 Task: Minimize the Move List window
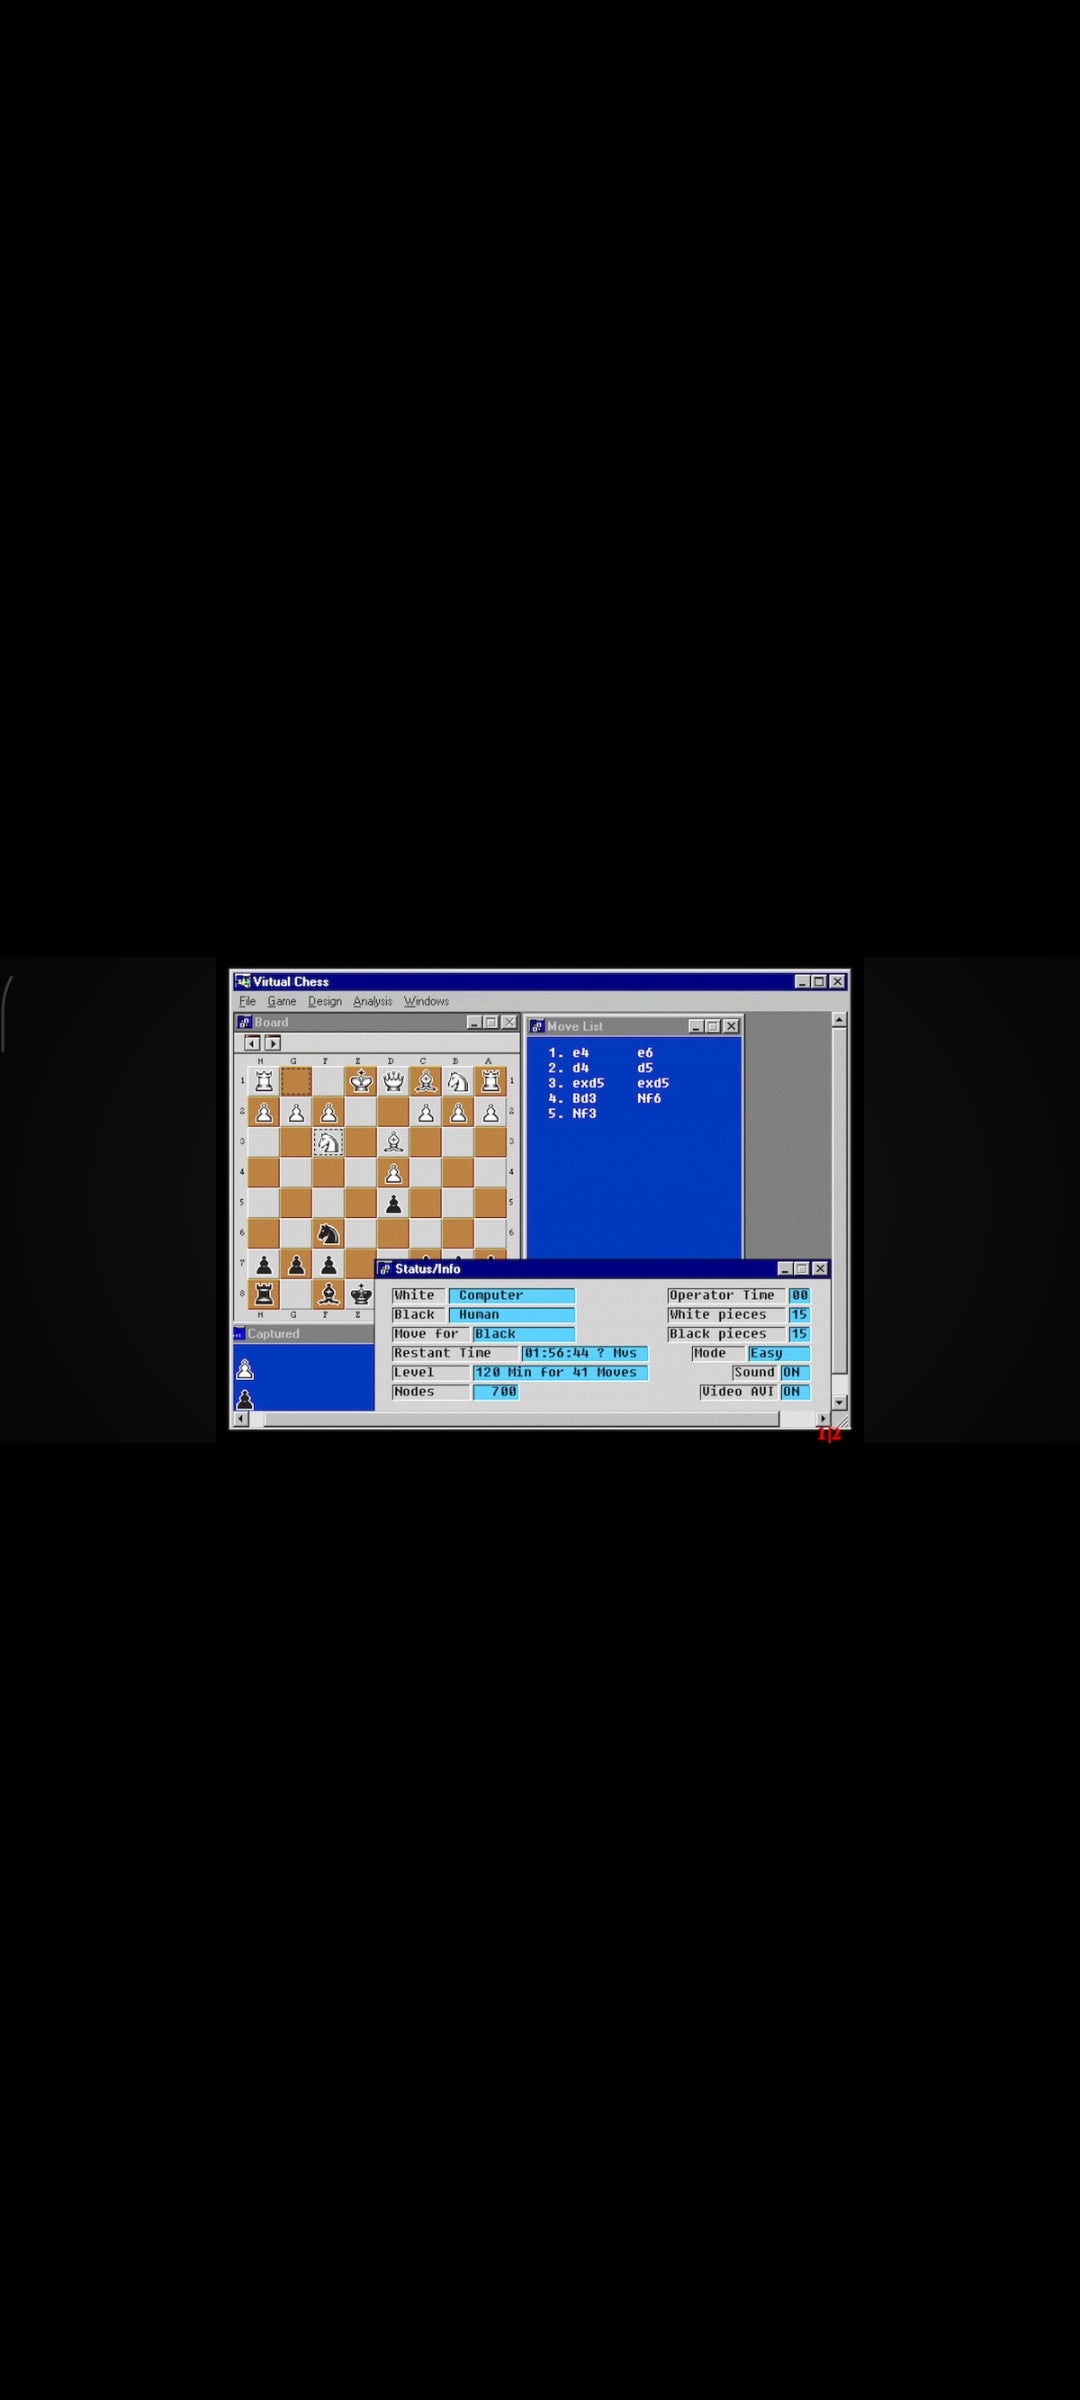tap(696, 1026)
